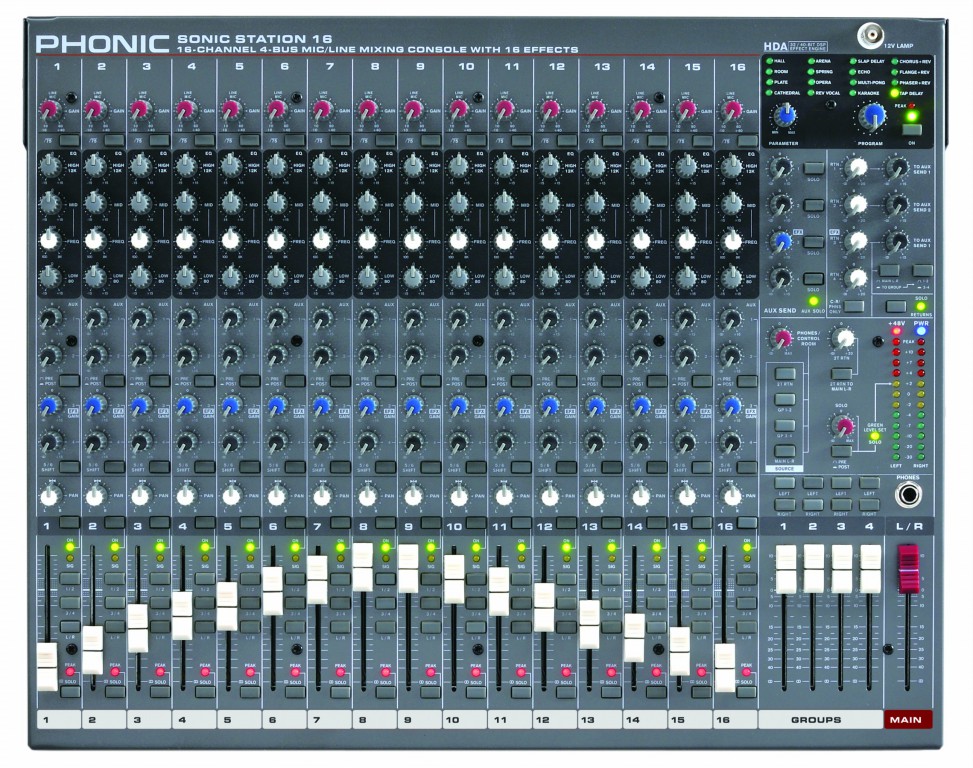Assign group 2 to RIGHT bus

[813, 504]
